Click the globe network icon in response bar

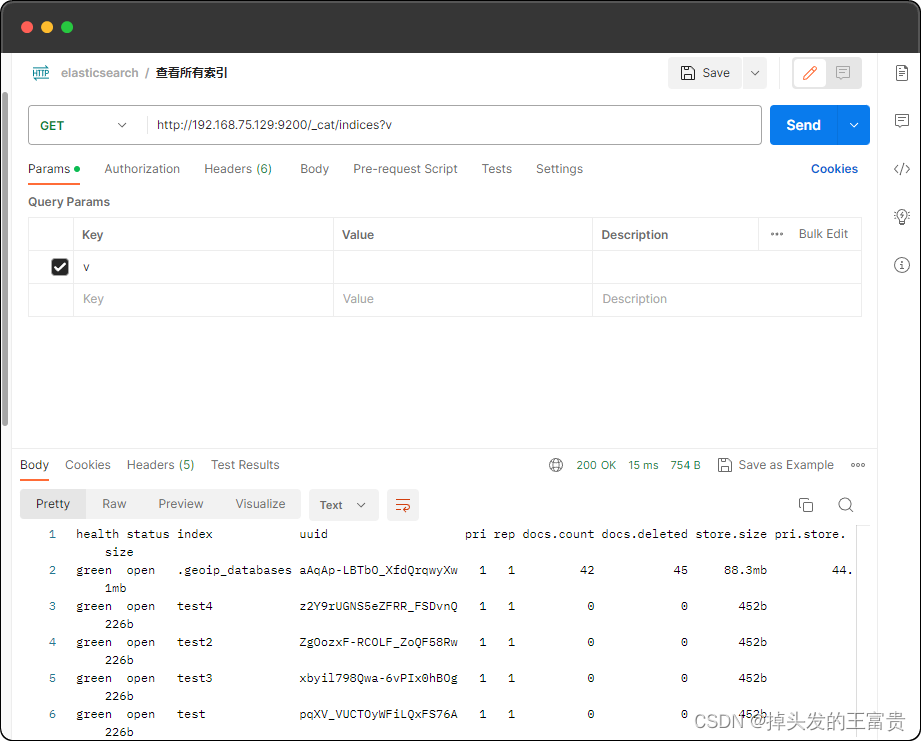[556, 465]
